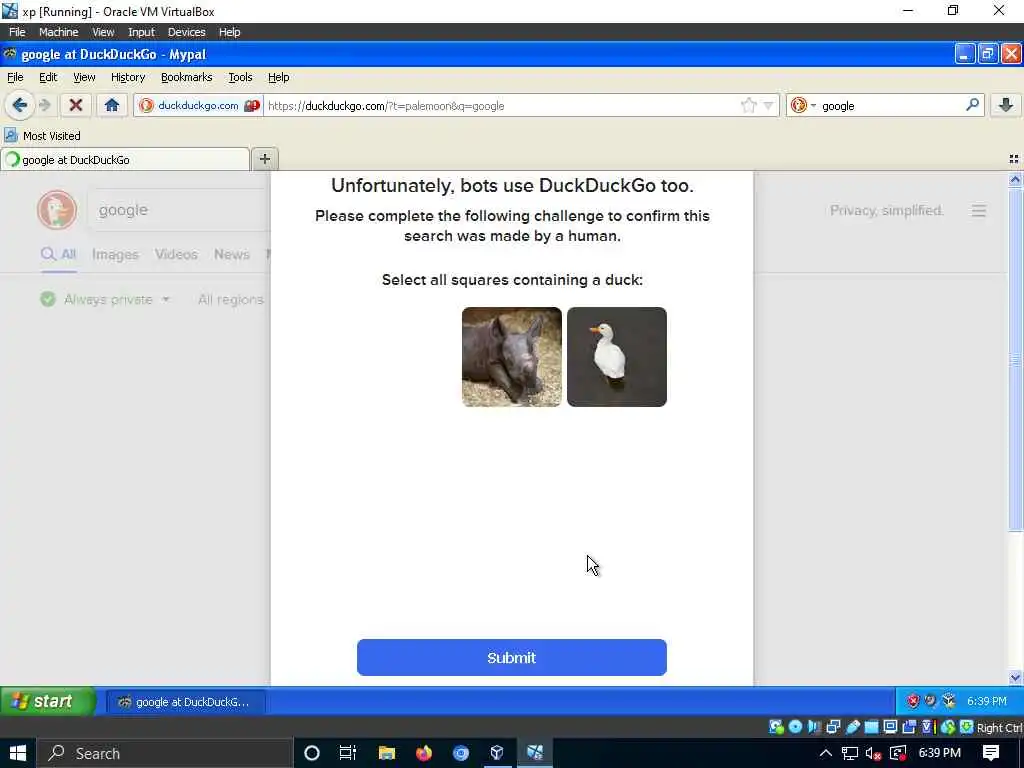Viewport: 1024px width, 768px height.
Task: Open the All regions dropdown
Action: click(231, 299)
